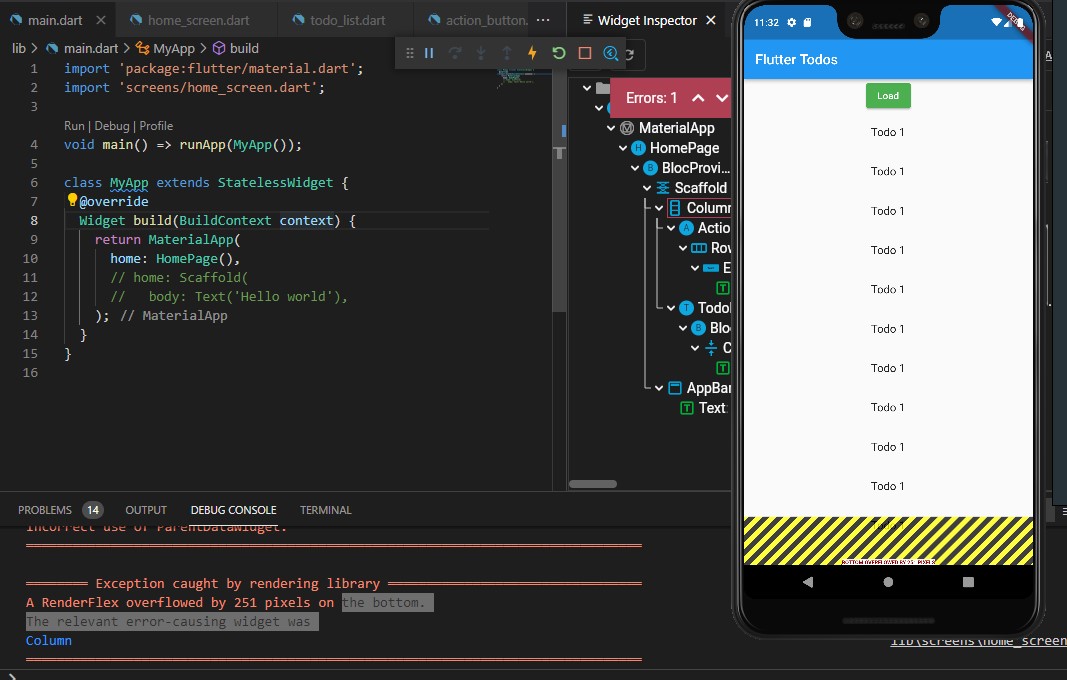Open the TERMINAL panel tab
This screenshot has width=1067, height=680.
(325, 510)
